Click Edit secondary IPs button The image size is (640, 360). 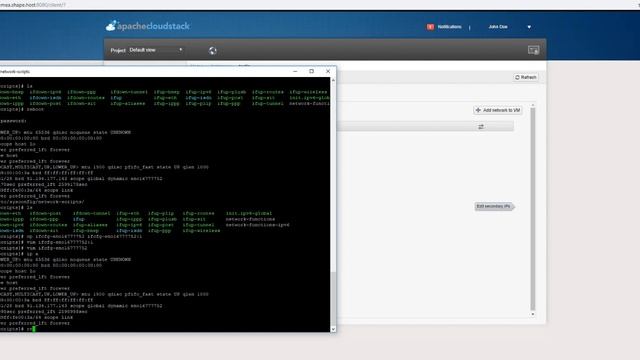pos(494,207)
